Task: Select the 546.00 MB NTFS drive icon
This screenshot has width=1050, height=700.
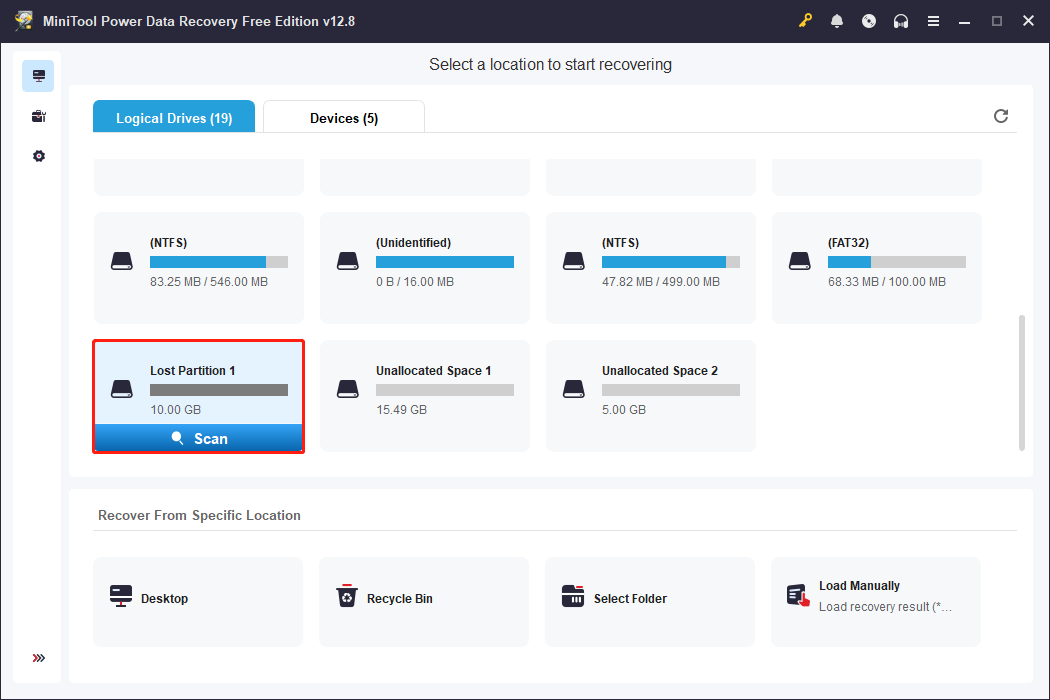Action: [x=121, y=261]
